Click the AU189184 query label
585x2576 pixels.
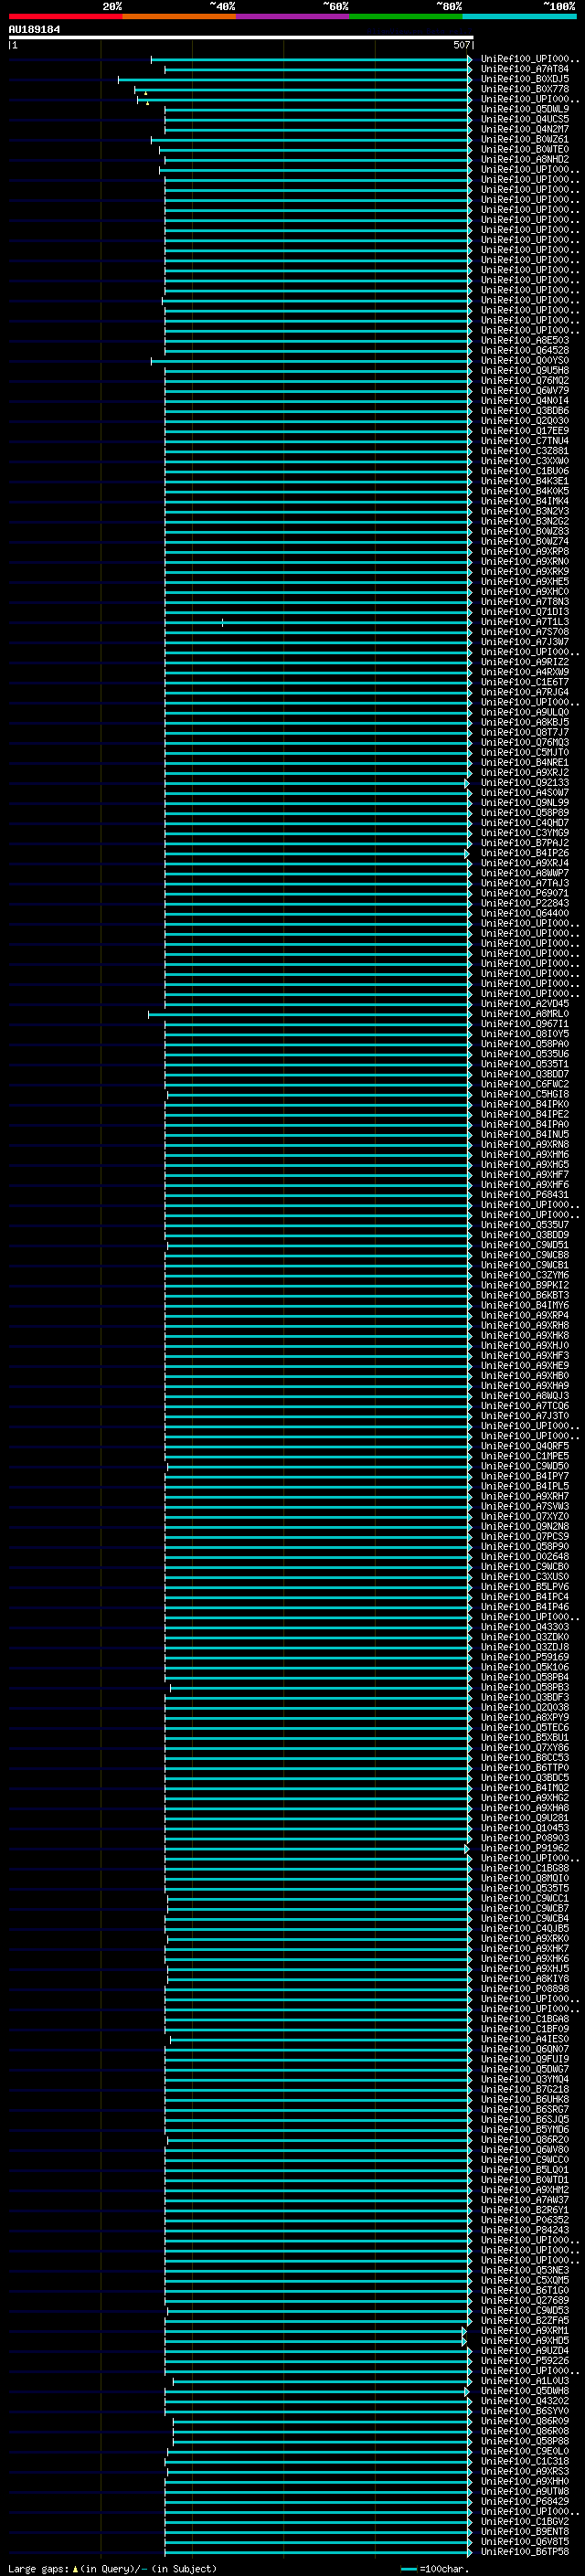click(34, 30)
